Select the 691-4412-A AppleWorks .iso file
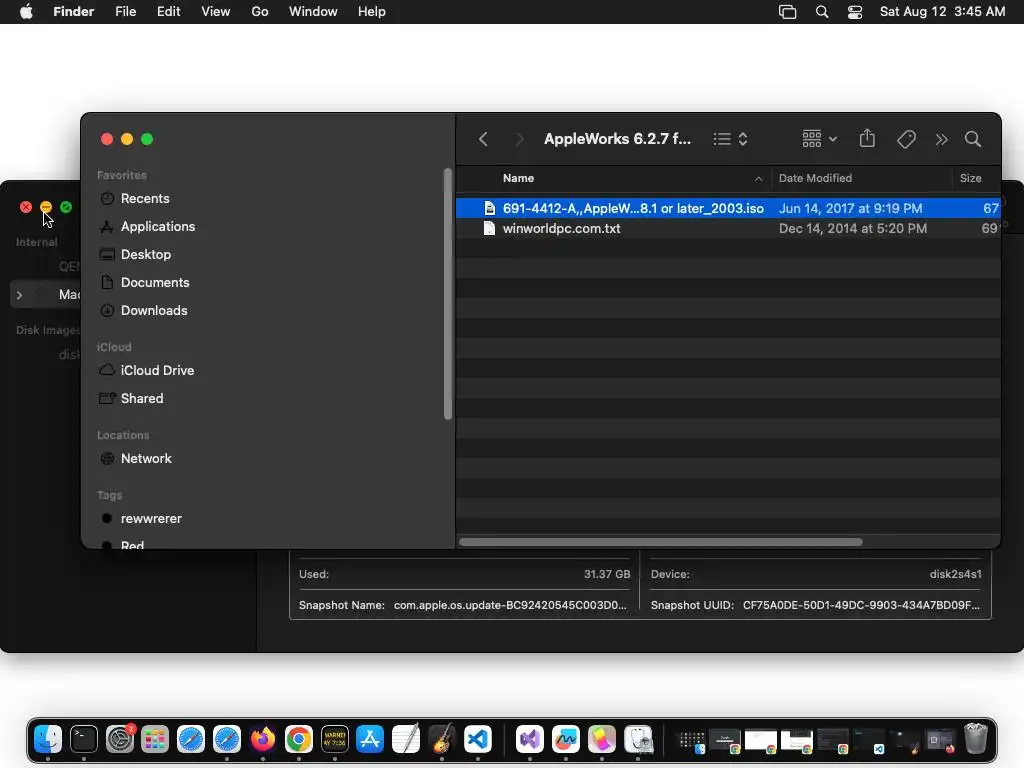1024x768 pixels. pos(728,208)
